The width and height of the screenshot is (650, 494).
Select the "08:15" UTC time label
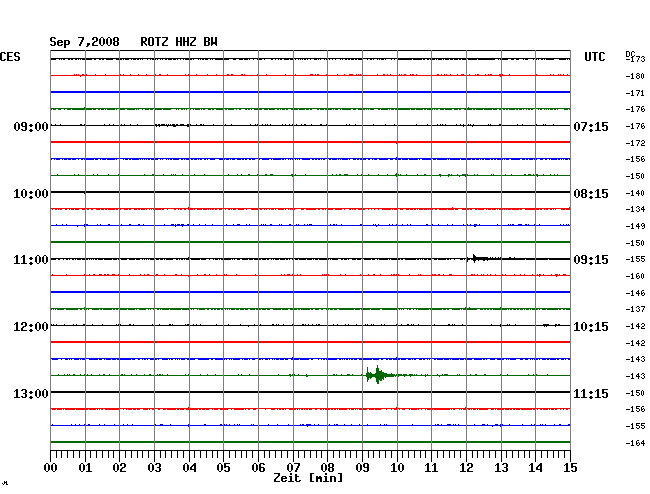coord(591,194)
